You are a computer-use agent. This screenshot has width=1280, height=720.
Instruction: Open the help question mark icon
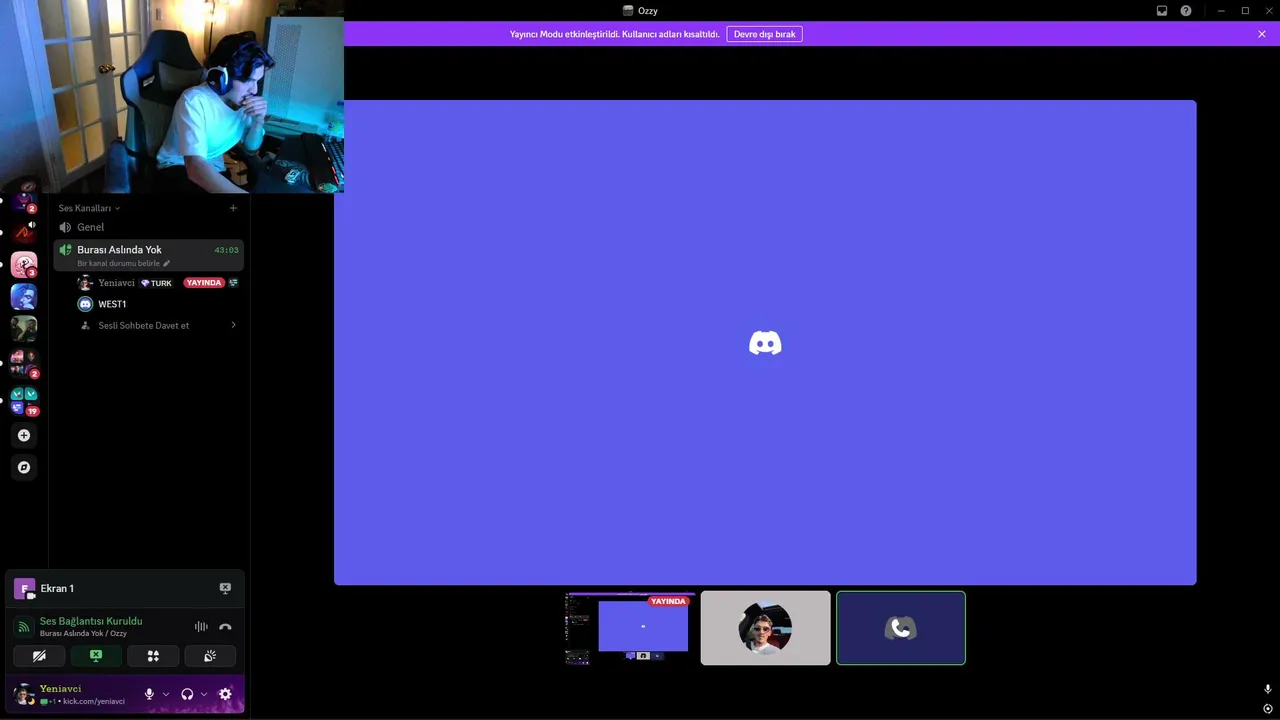(1186, 11)
